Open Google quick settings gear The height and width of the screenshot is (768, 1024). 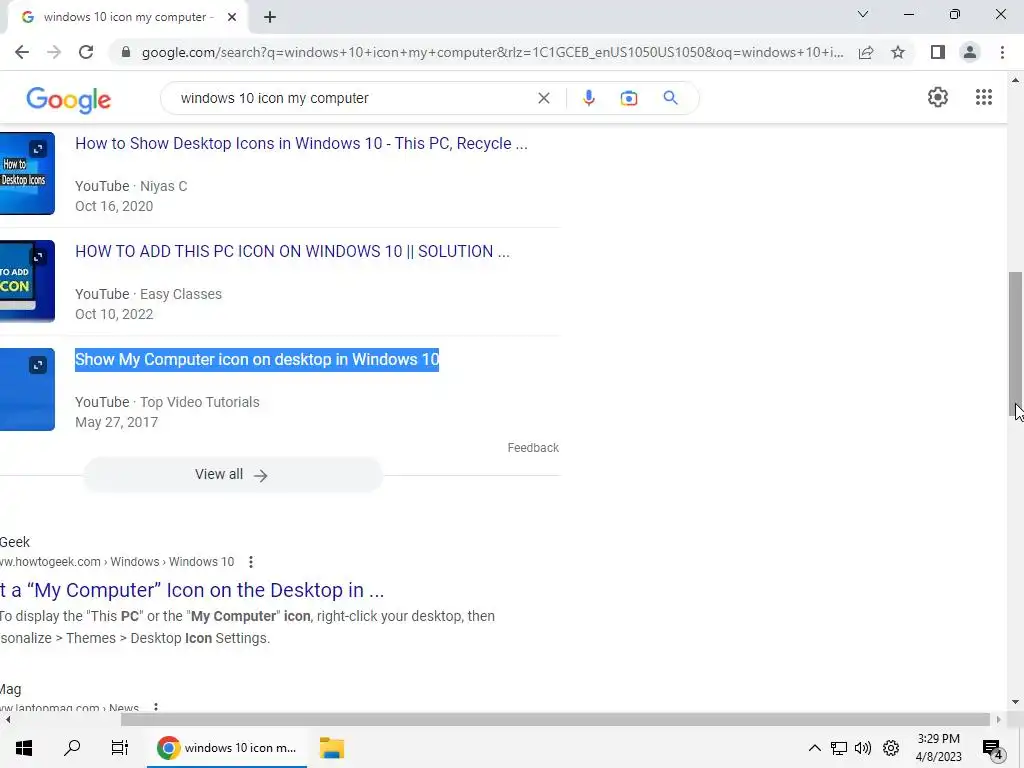pos(938,97)
